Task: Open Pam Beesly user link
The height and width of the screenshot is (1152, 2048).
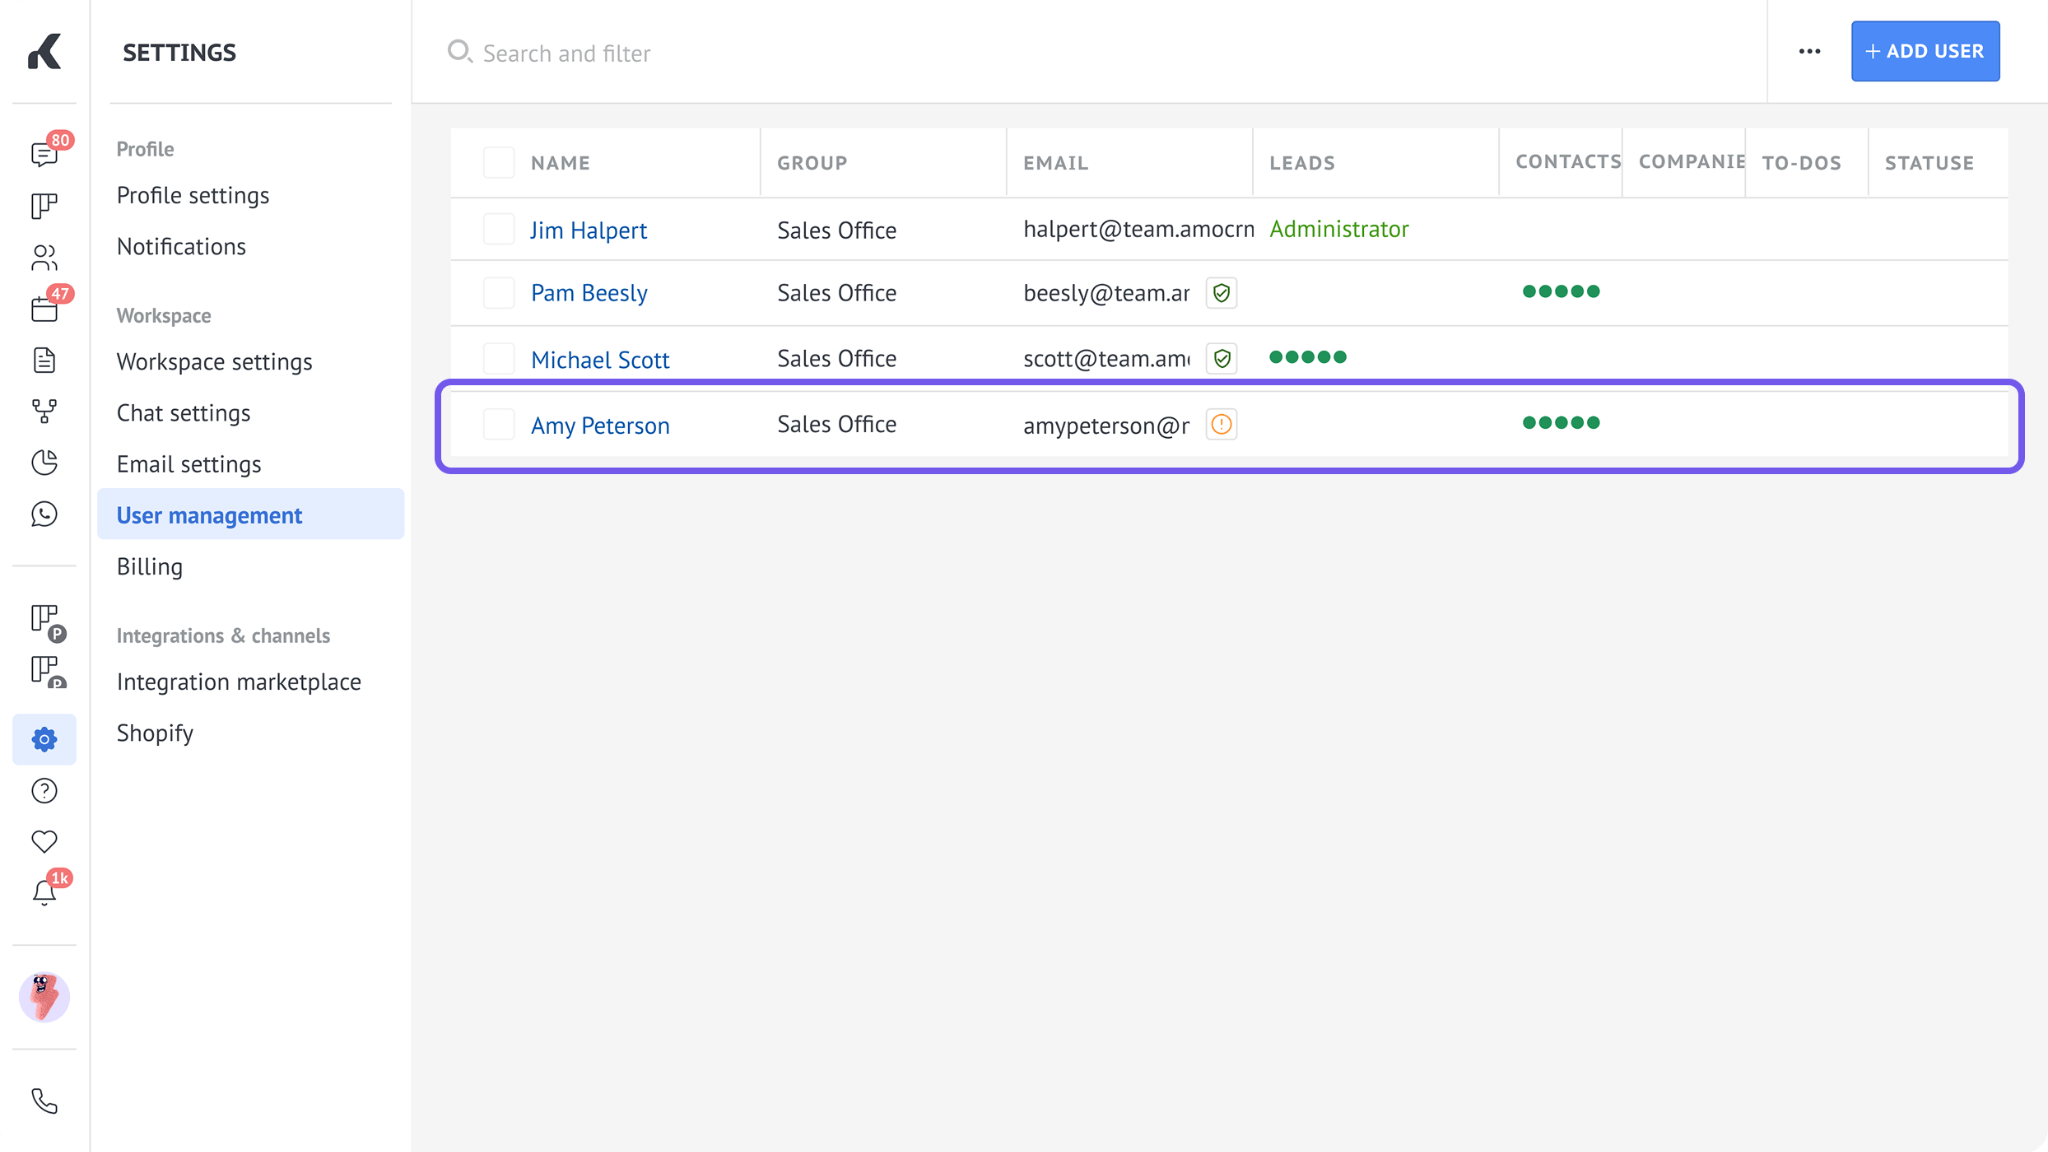Action: tap(589, 293)
